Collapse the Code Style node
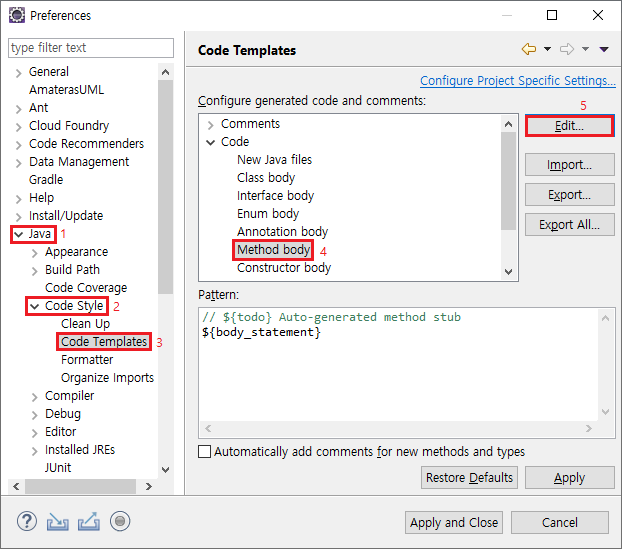This screenshot has width=622, height=549. coord(35,307)
